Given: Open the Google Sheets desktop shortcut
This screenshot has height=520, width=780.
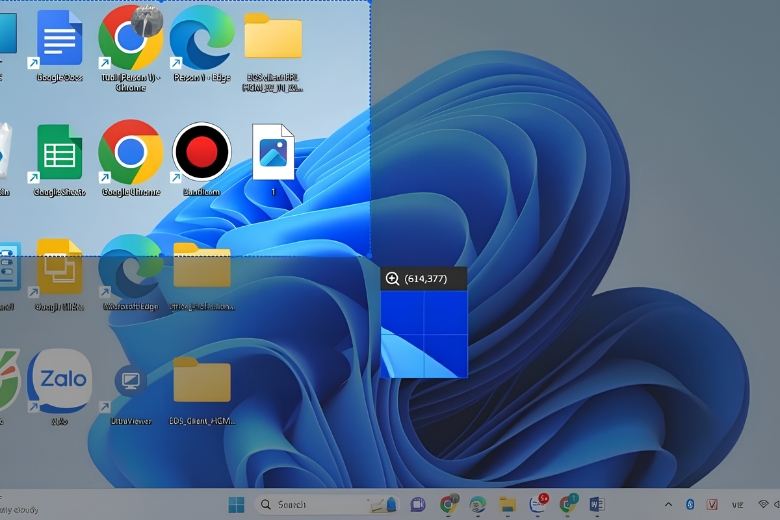Looking at the screenshot, I should pyautogui.click(x=59, y=159).
